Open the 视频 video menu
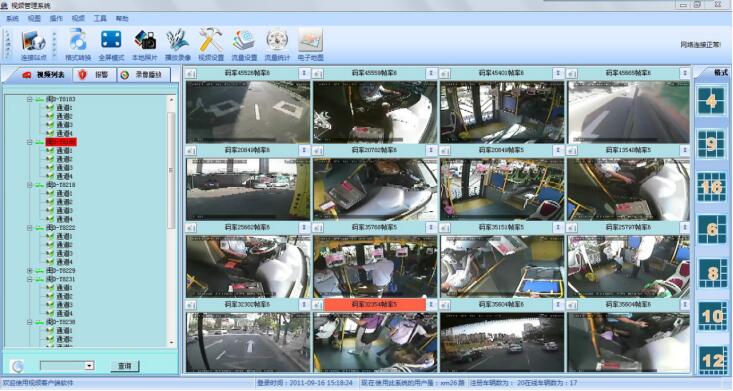The image size is (733, 391). (x=78, y=19)
